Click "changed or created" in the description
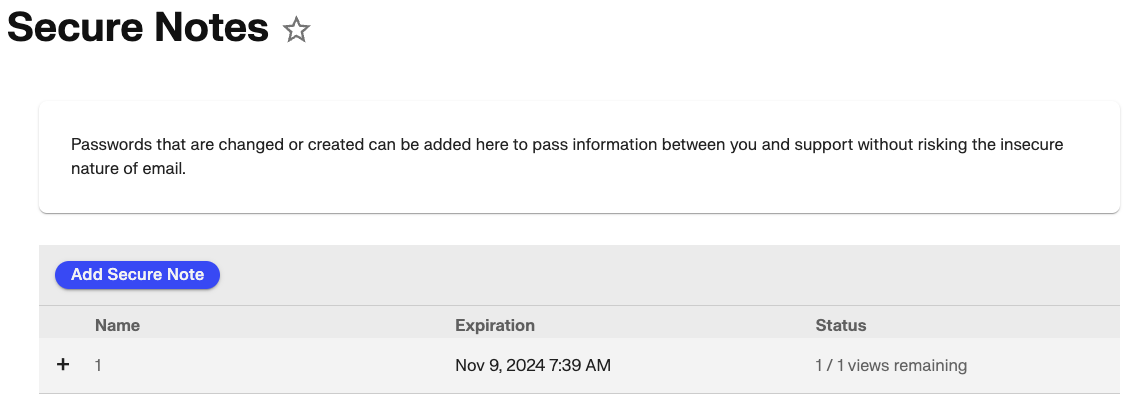This screenshot has width=1130, height=407. point(281,144)
